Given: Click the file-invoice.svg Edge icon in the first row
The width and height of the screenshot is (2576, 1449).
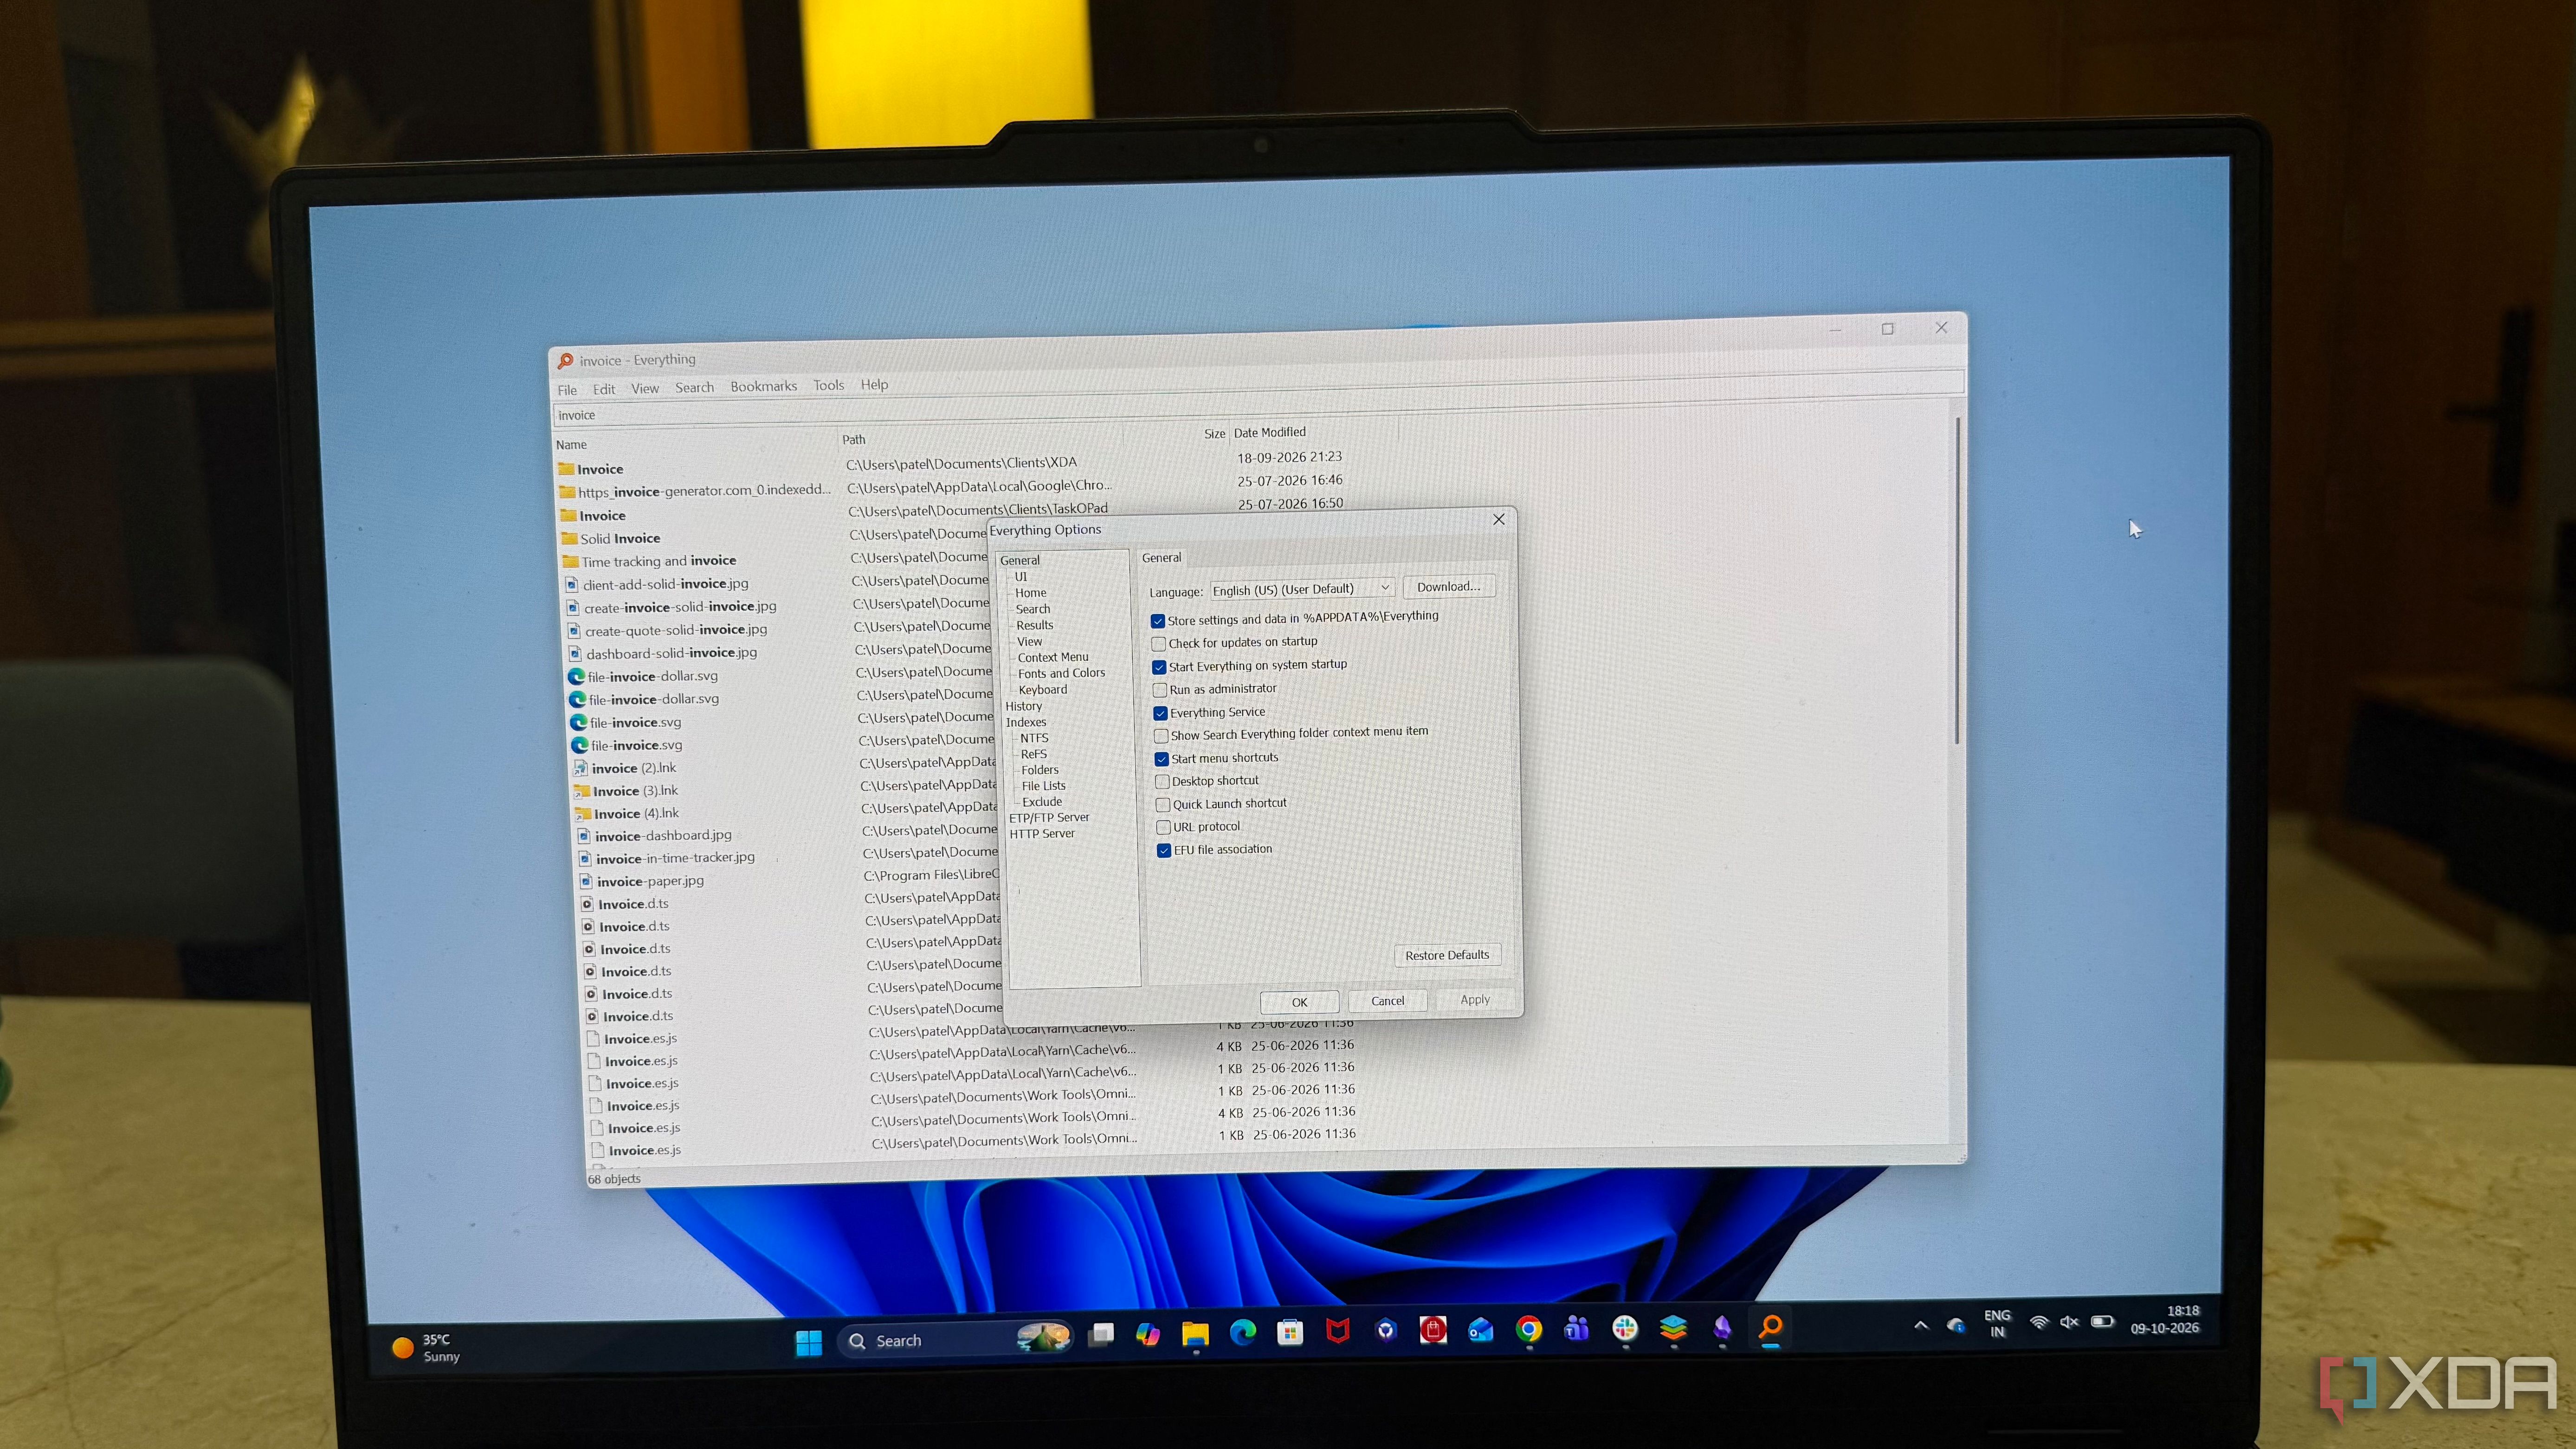Looking at the screenshot, I should pos(579,723).
